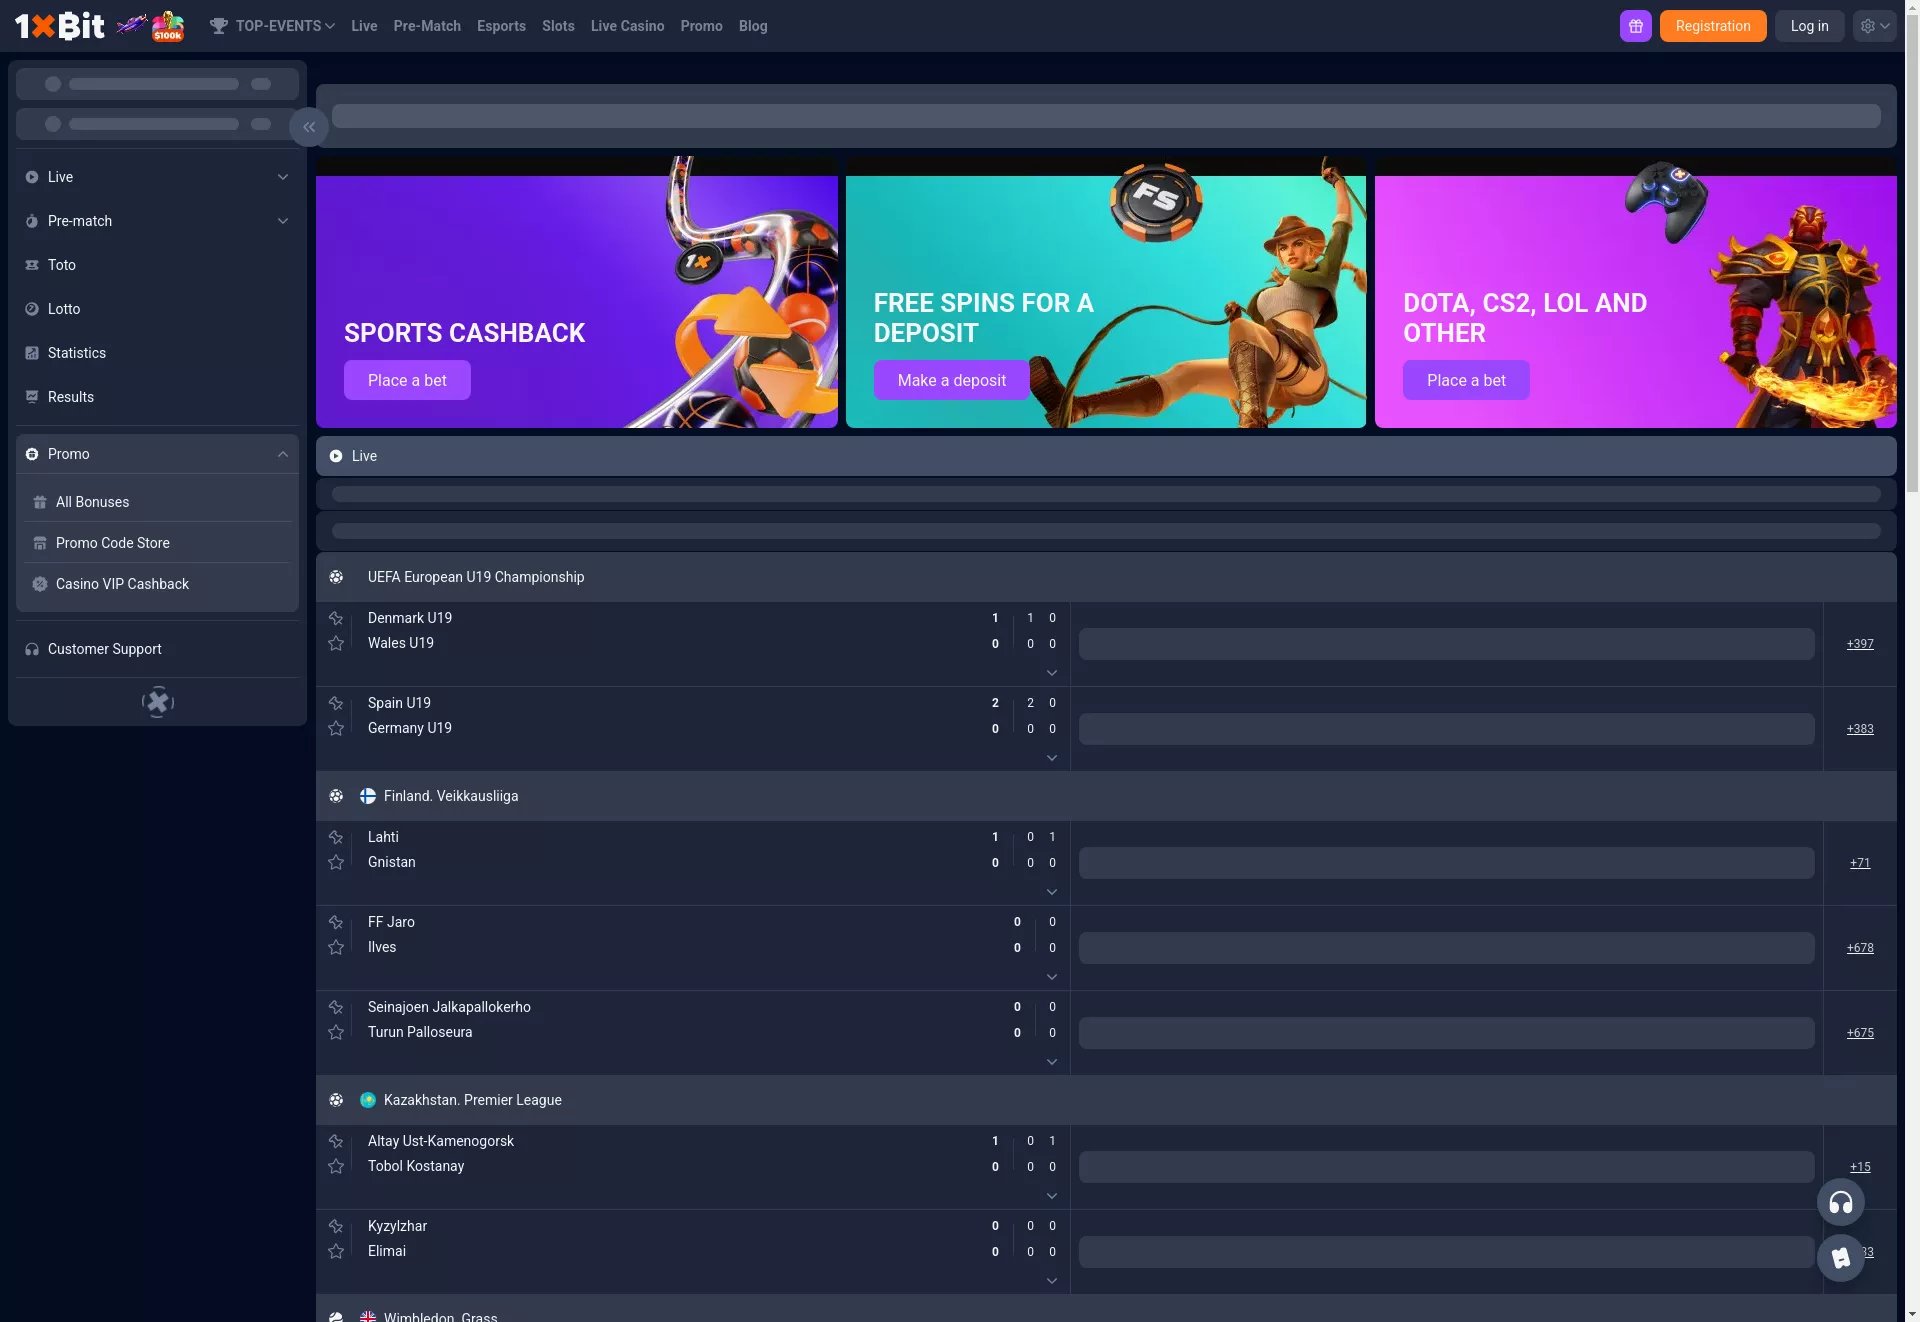Screen dimensions: 1920x1322
Task: Favorite Germany U19 match with the star
Action: click(336, 728)
